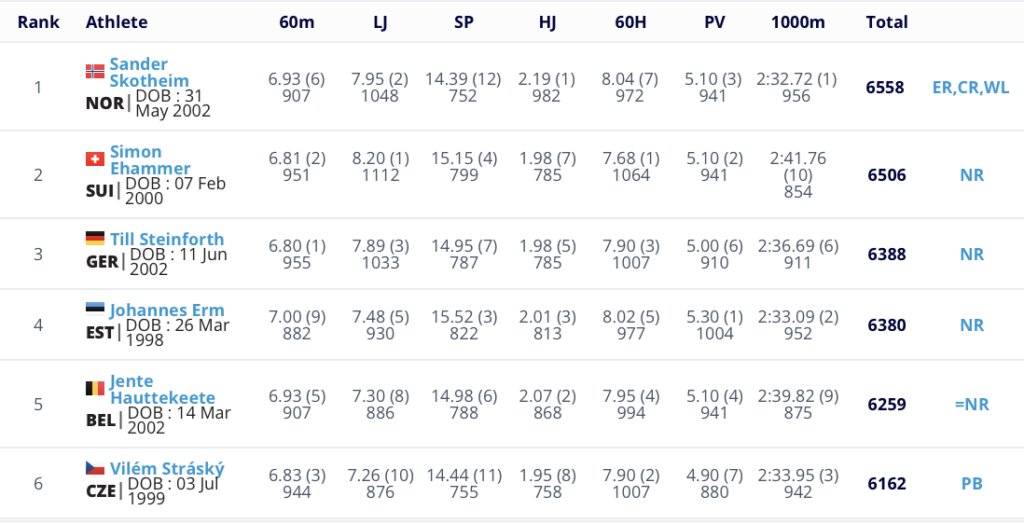Viewport: 1024px width, 524px height.
Task: Click the PB label for Stráský
Action: (972, 484)
